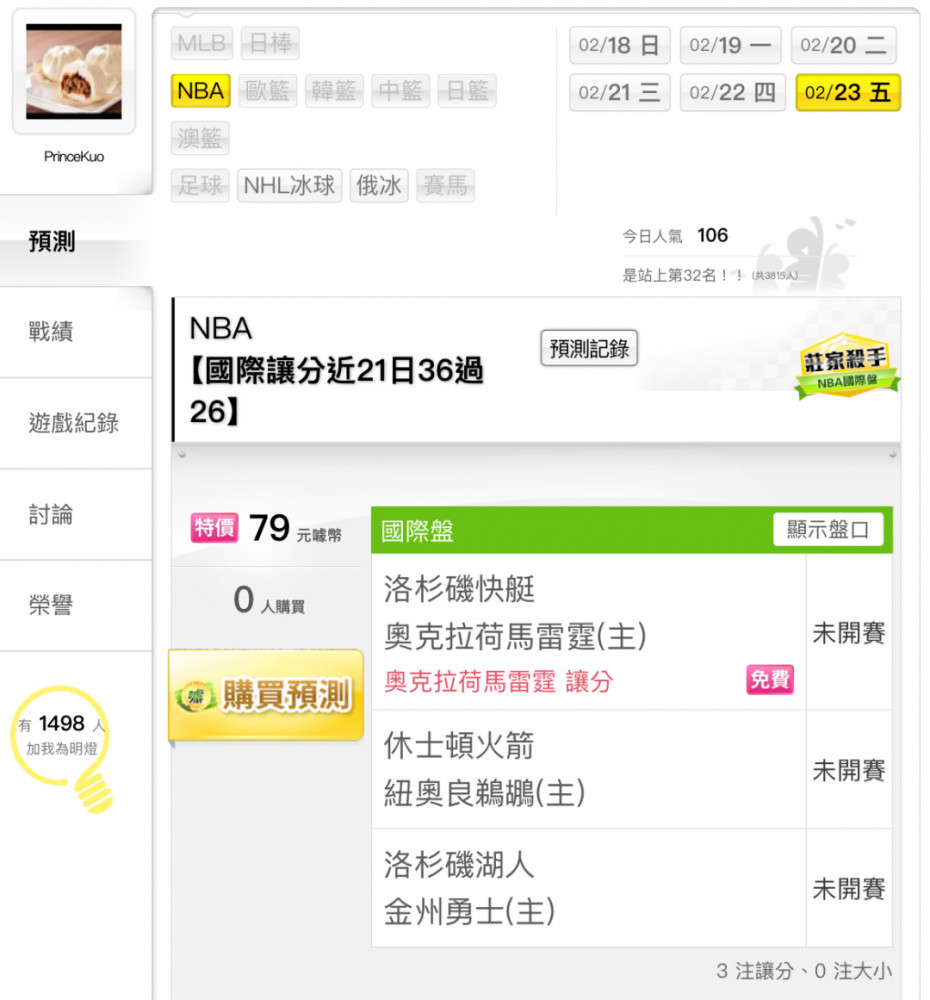Click the 洛杉磯快艇 vs 奧克拉荷馬雷霆 matchup row

click(631, 632)
